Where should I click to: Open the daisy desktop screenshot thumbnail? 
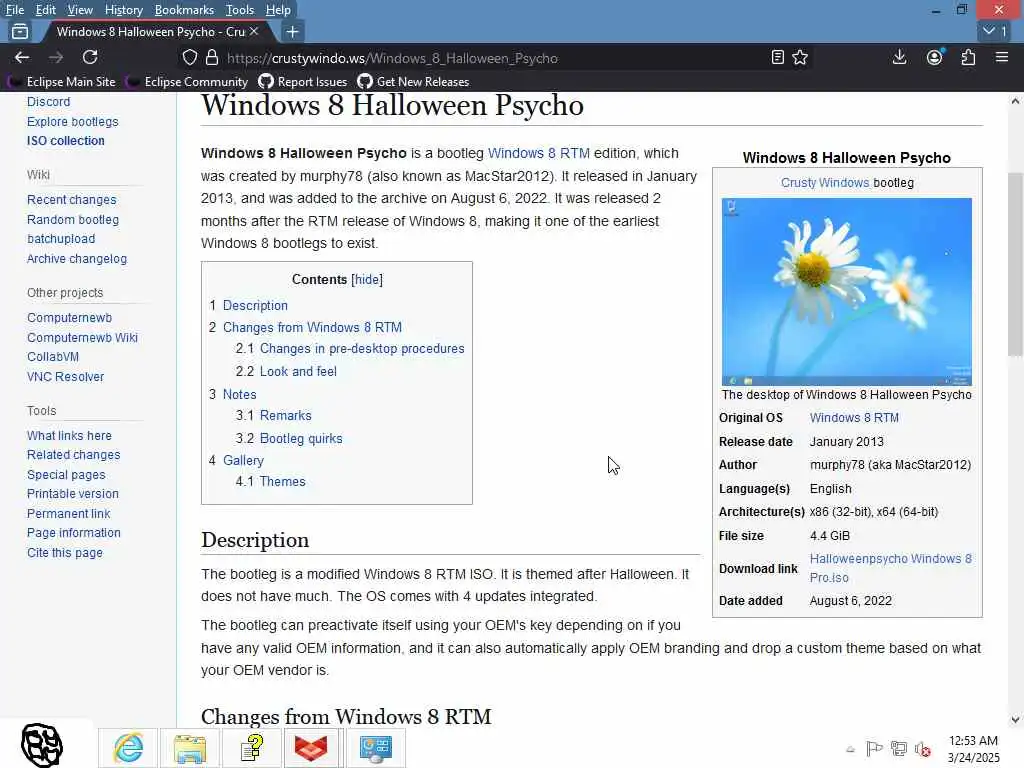[846, 291]
